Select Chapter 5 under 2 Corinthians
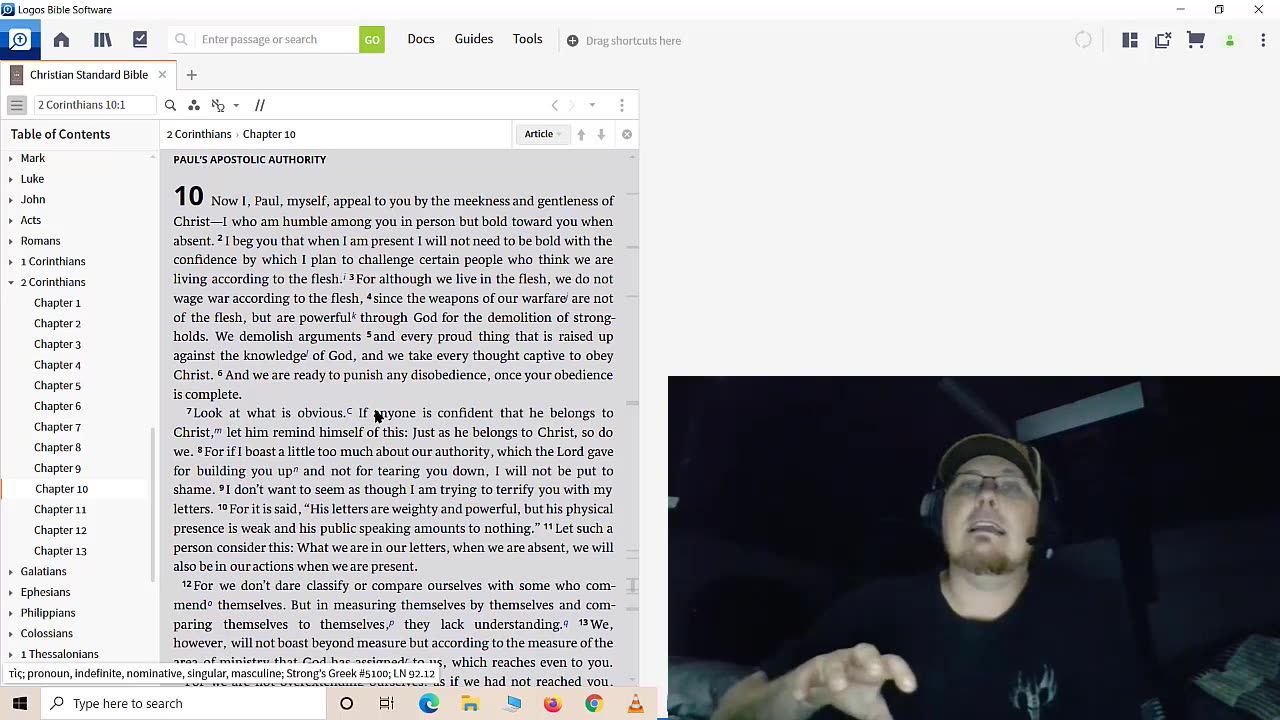The width and height of the screenshot is (1280, 720). click(57, 385)
